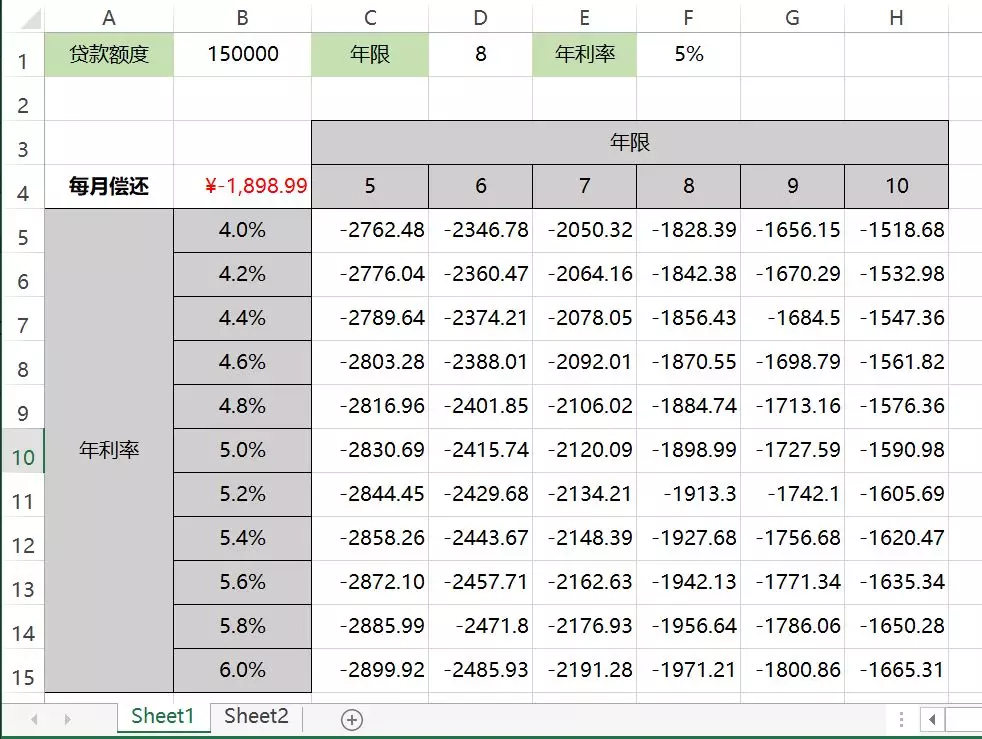Select row 1 header
The height and width of the screenshot is (739, 982).
coord(23,55)
